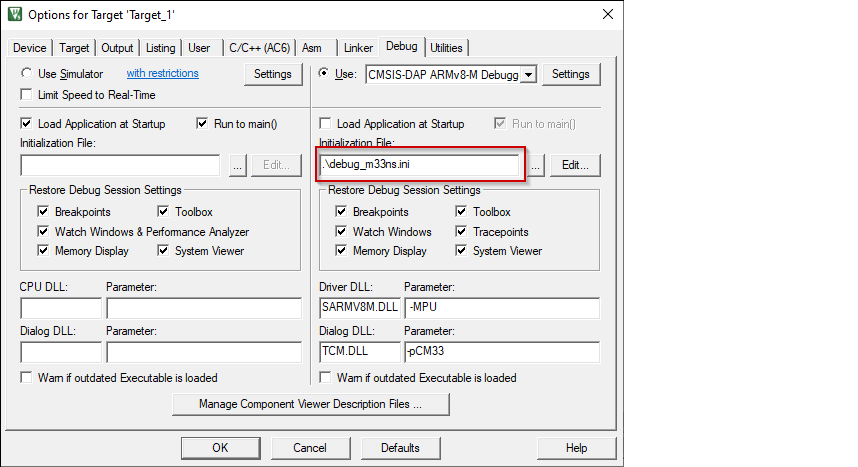Open the with restrictions link
The height and width of the screenshot is (467, 858).
point(162,74)
